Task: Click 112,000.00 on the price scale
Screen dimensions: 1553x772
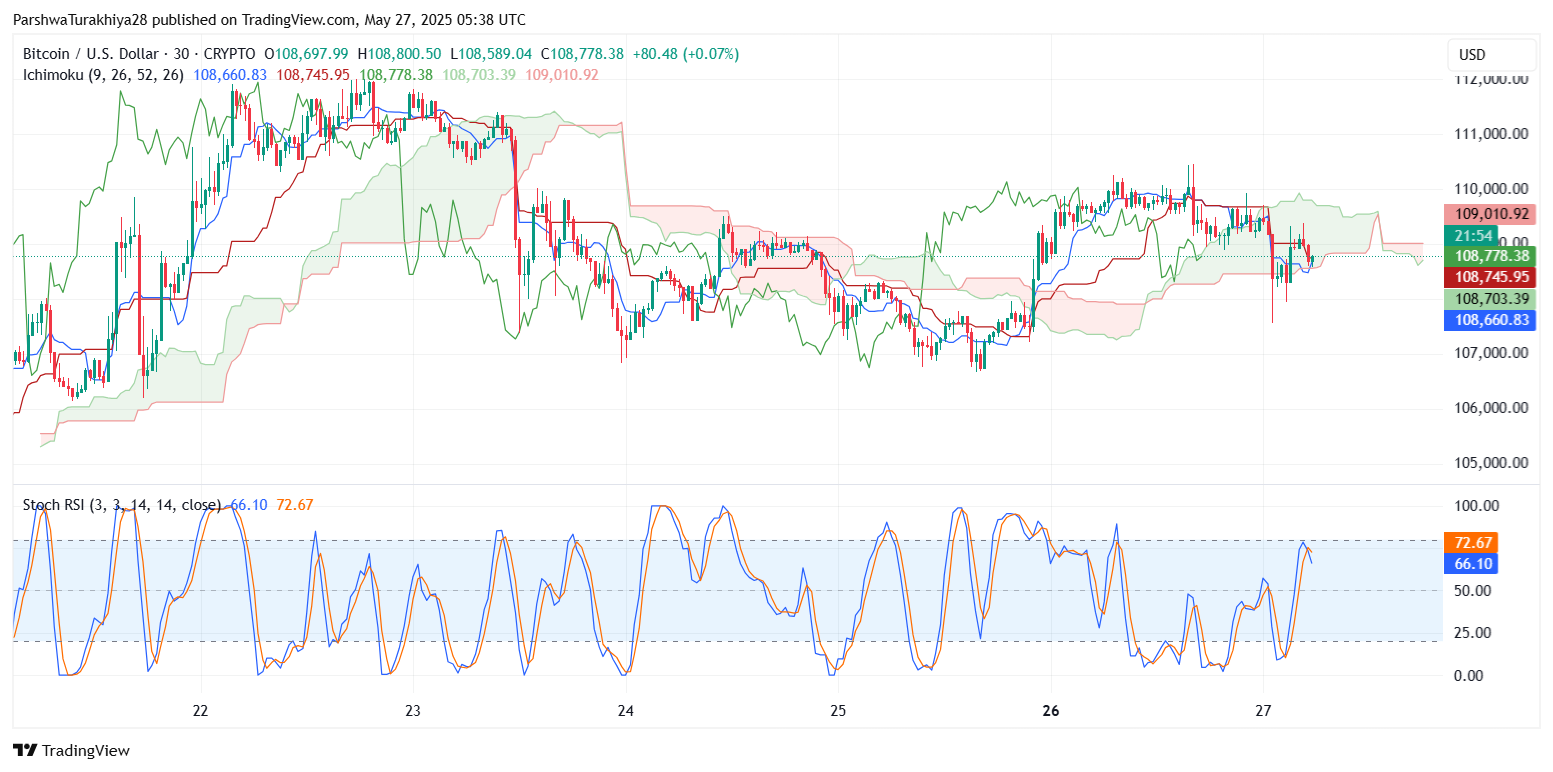Action: click(x=1490, y=79)
